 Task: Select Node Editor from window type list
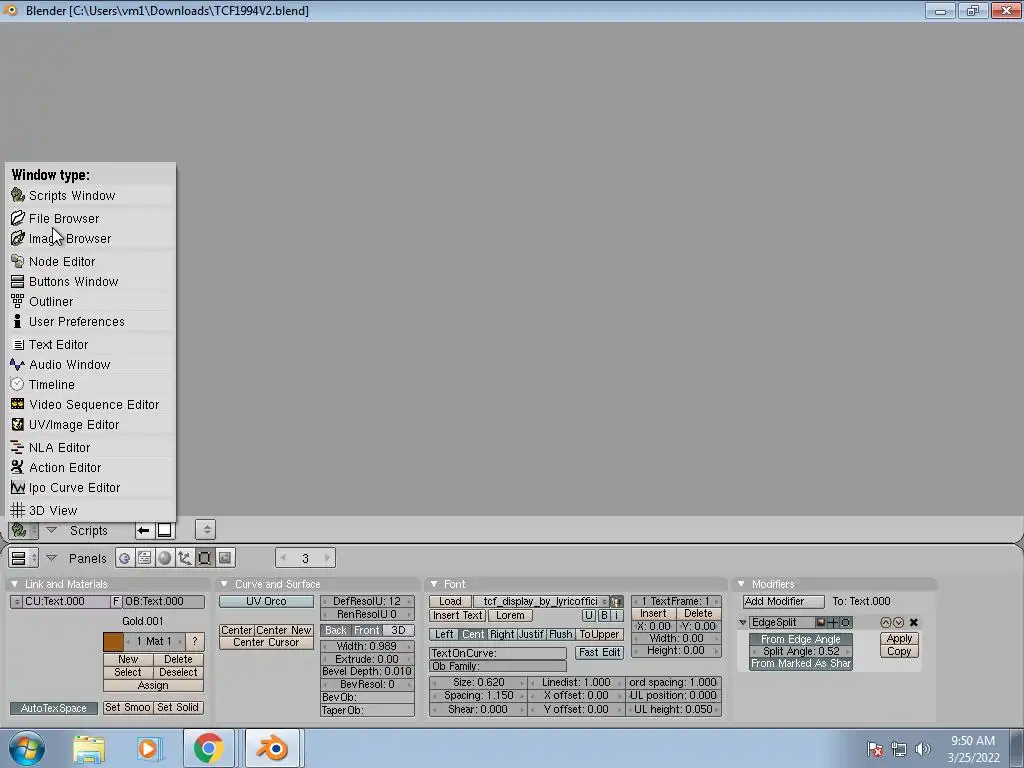click(x=91, y=261)
